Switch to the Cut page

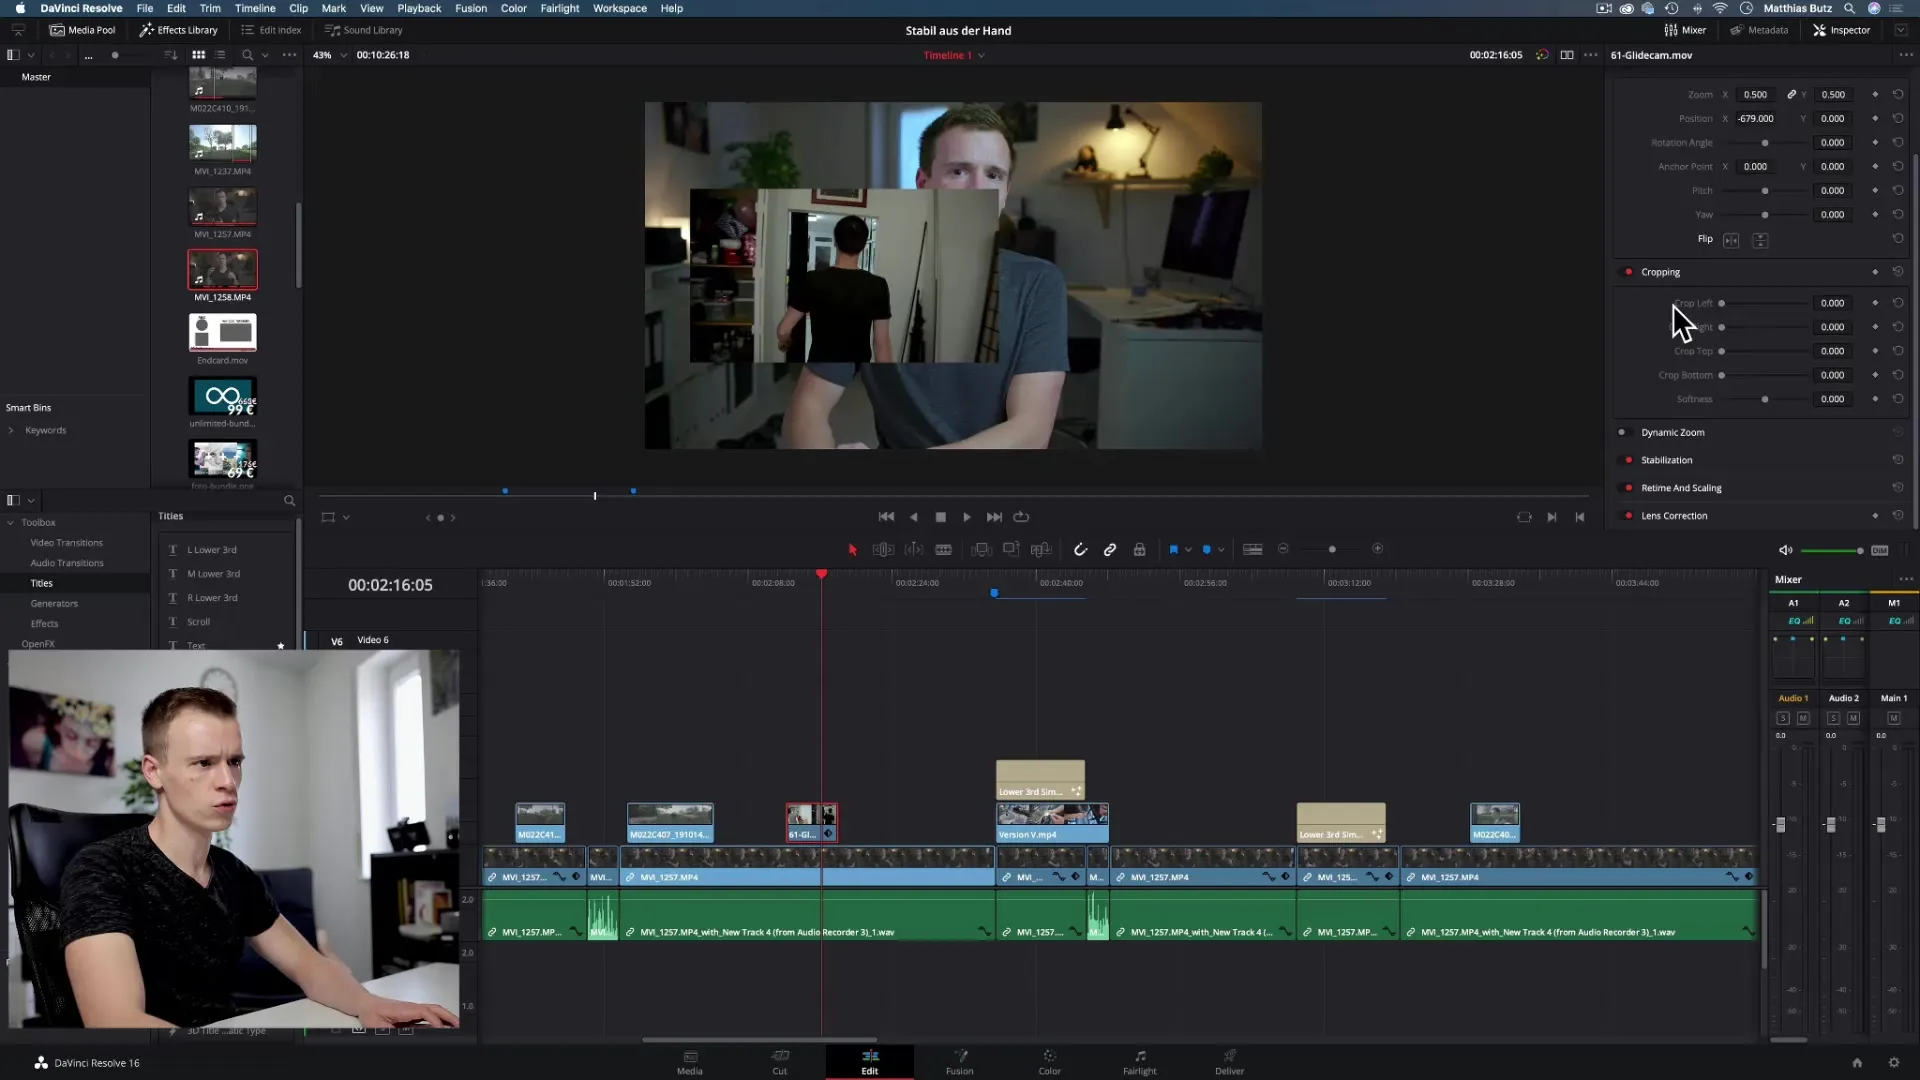[780, 1062]
